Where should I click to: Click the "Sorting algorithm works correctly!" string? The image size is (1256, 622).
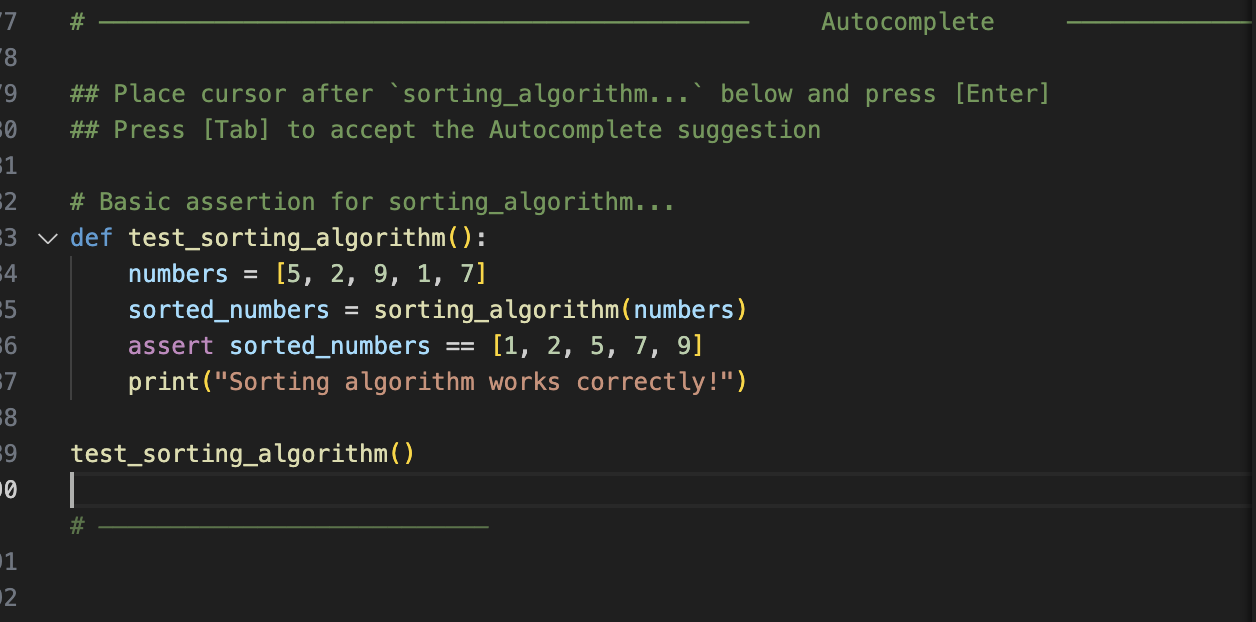475,382
